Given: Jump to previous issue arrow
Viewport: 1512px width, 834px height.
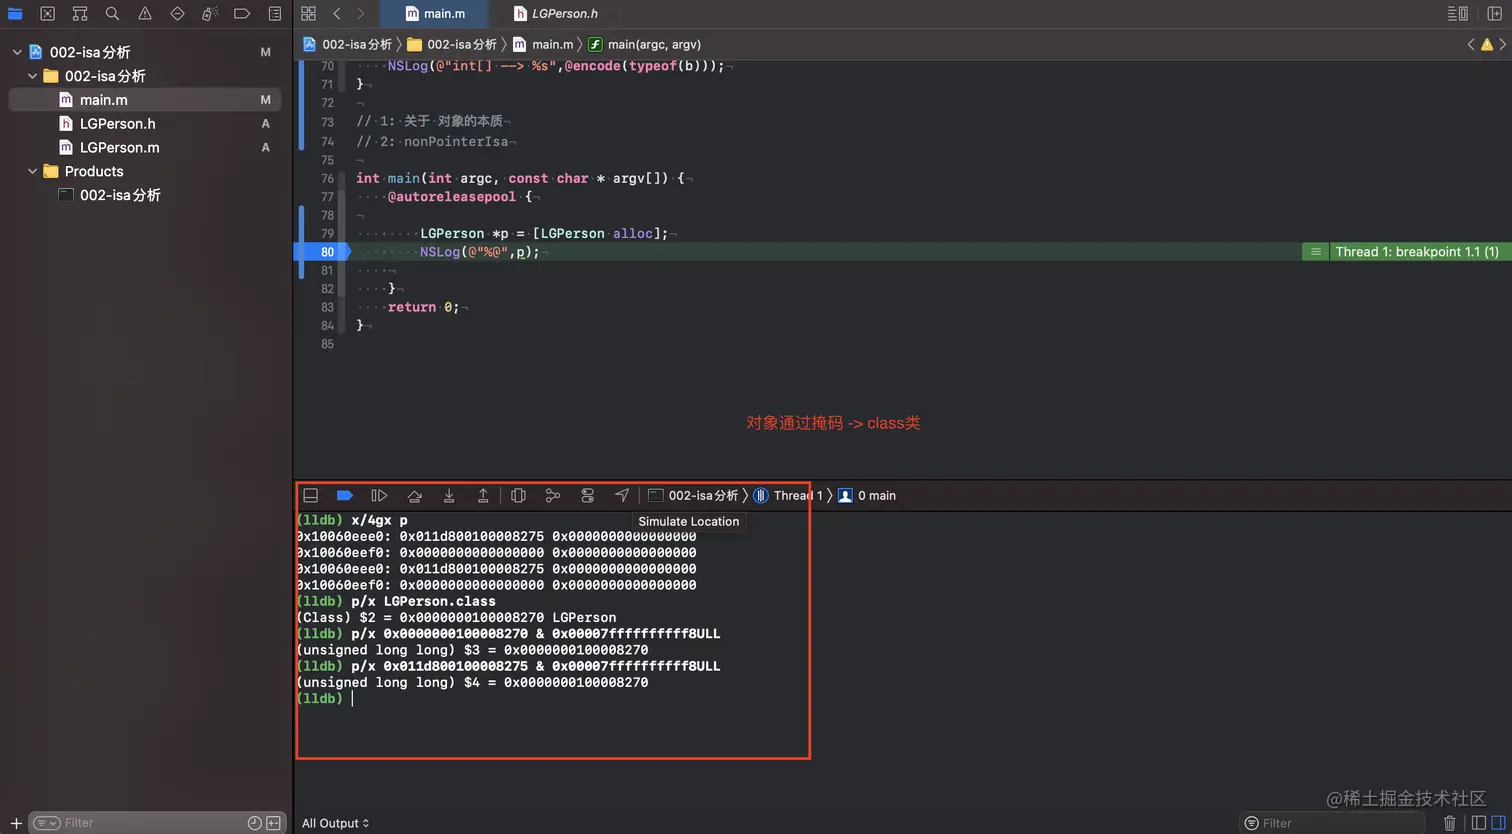Looking at the screenshot, I should tap(1471, 44).
